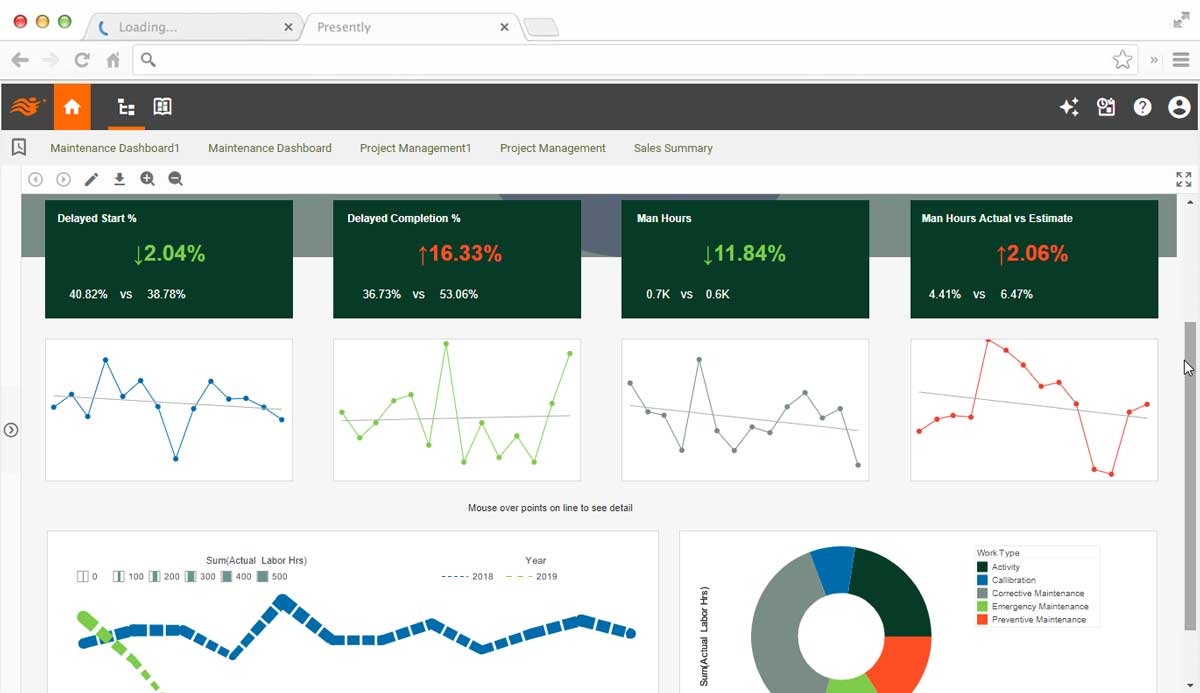
Task: Toggle the 2019 series in line chart legend
Action: click(x=547, y=576)
